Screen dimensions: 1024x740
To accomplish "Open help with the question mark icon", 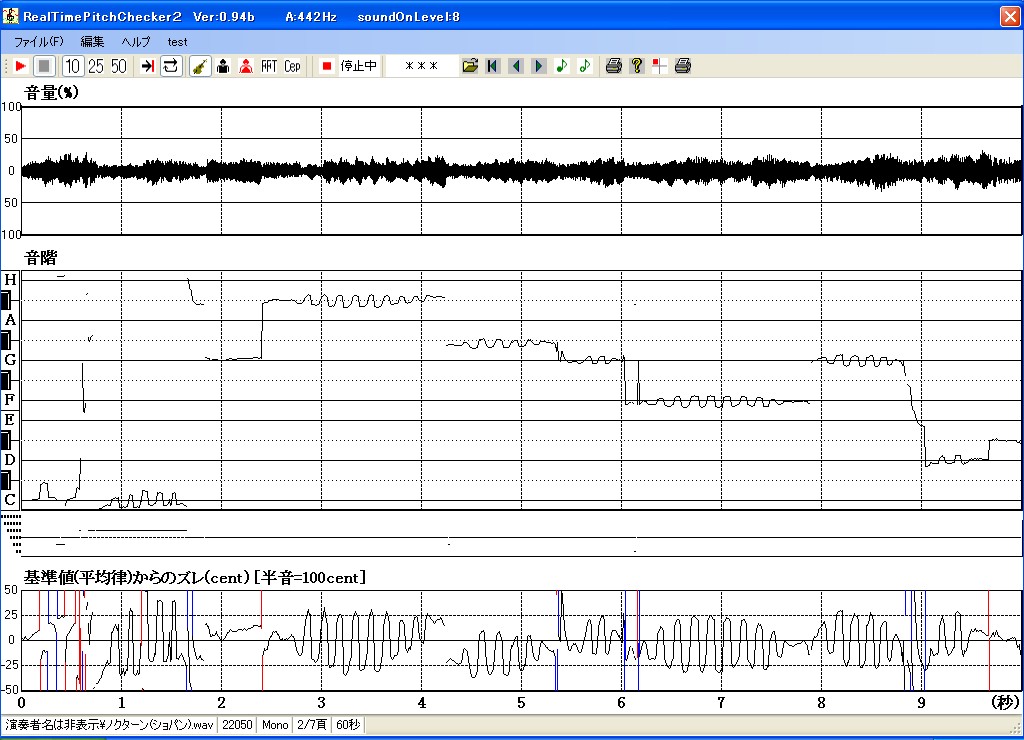I will 637,66.
